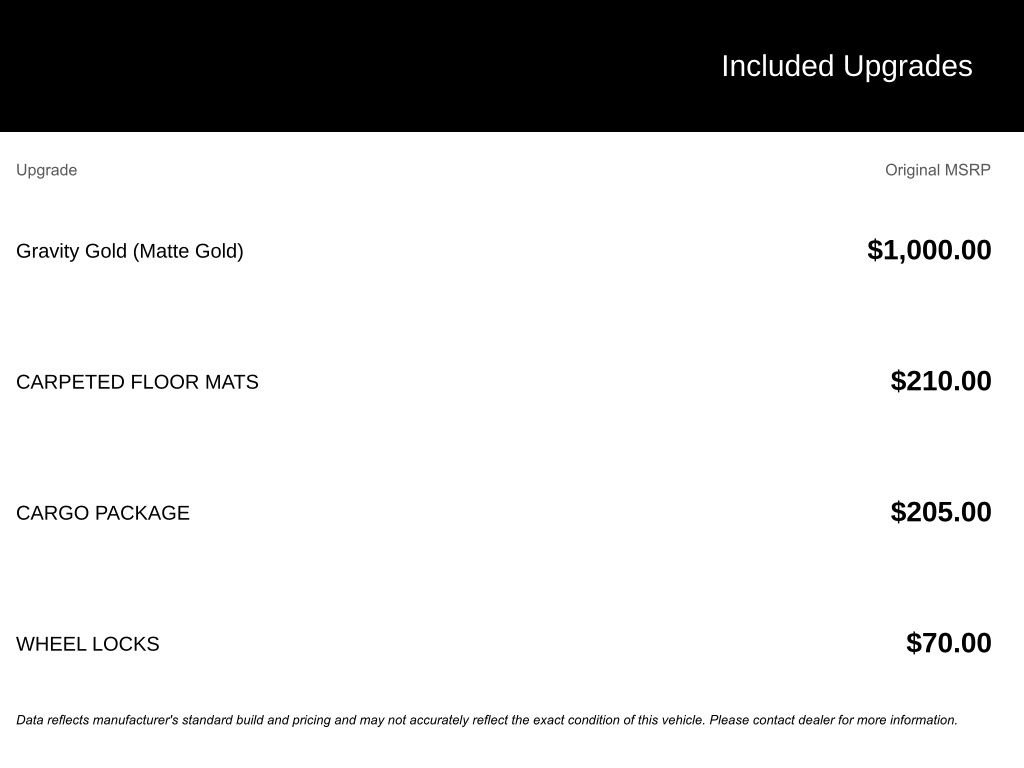Click the word Included in the title
Image resolution: width=1024 pixels, height=768 pixels.
tap(777, 66)
